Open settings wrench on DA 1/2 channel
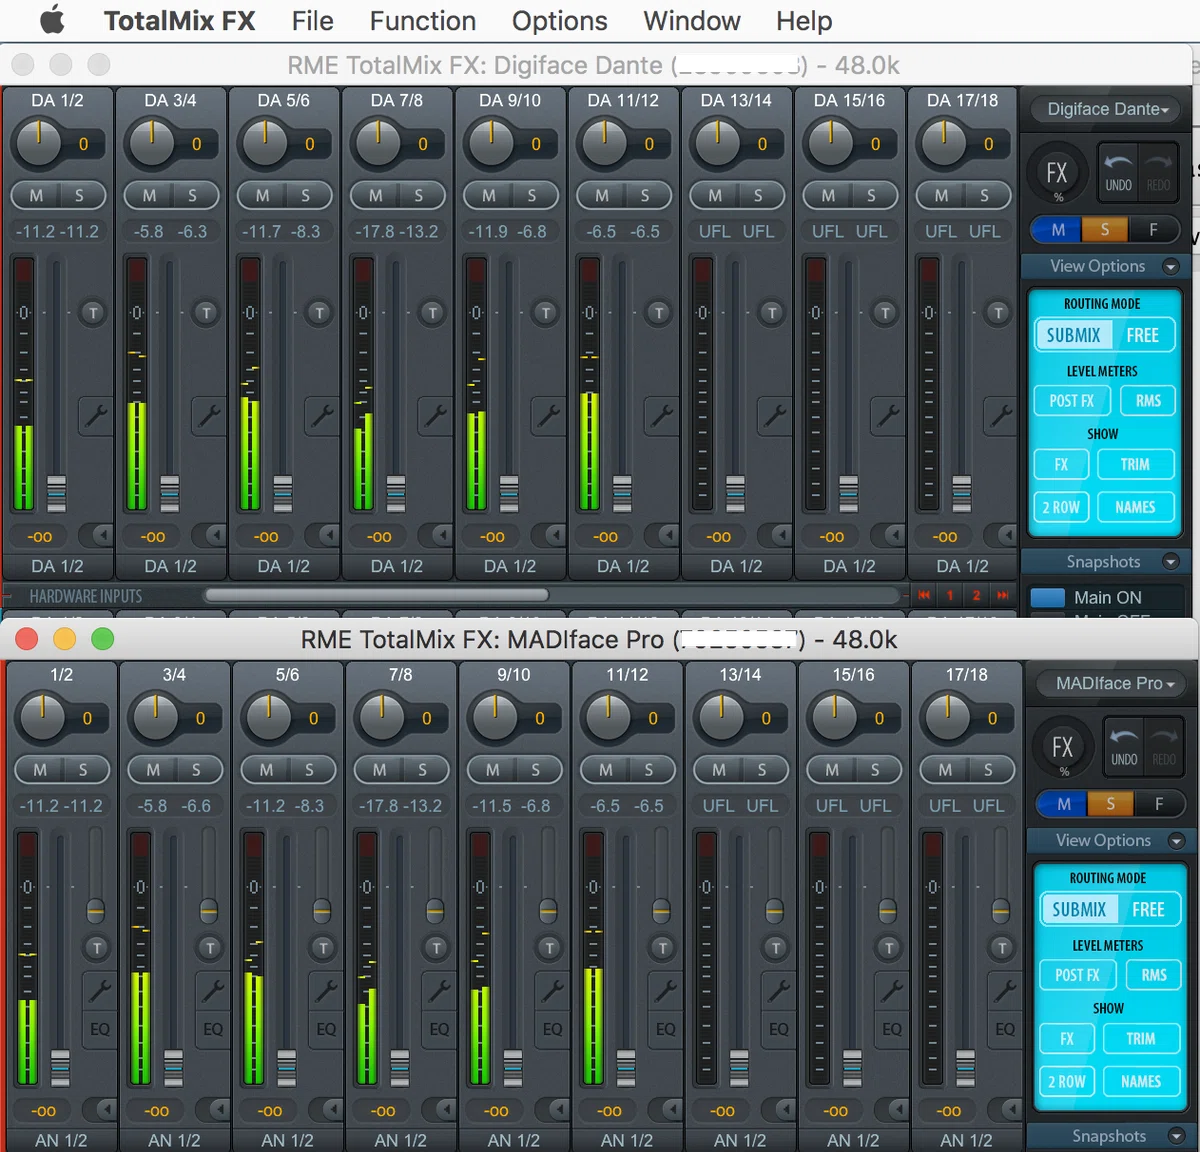1200x1152 pixels. tap(95, 415)
